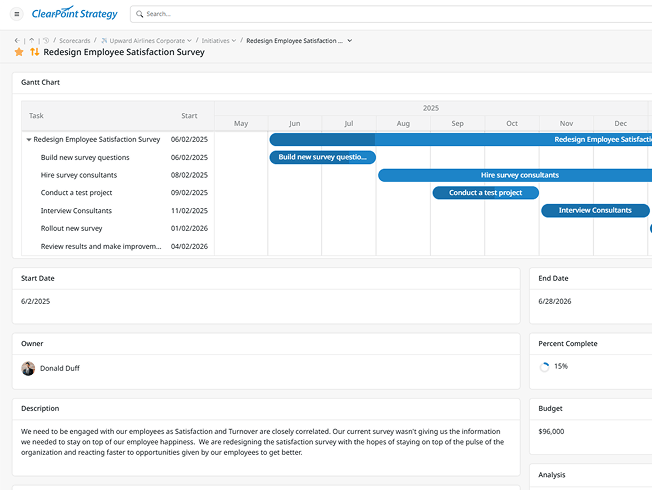Click the percent complete progress circle
Image resolution: width=652 pixels, height=490 pixels.
coord(544,367)
